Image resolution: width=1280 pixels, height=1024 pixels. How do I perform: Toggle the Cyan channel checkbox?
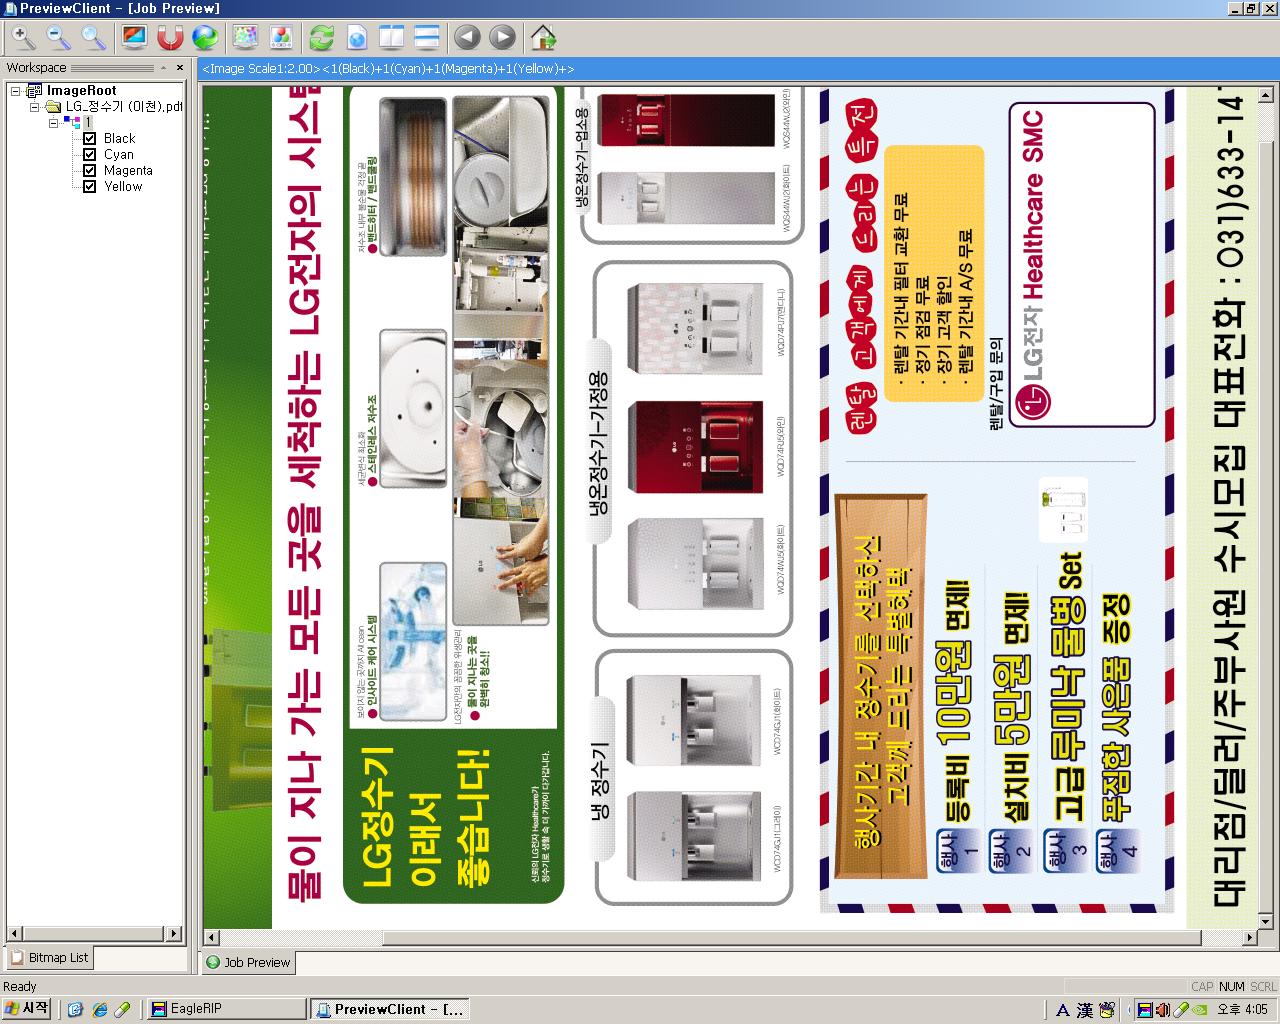[x=90, y=155]
